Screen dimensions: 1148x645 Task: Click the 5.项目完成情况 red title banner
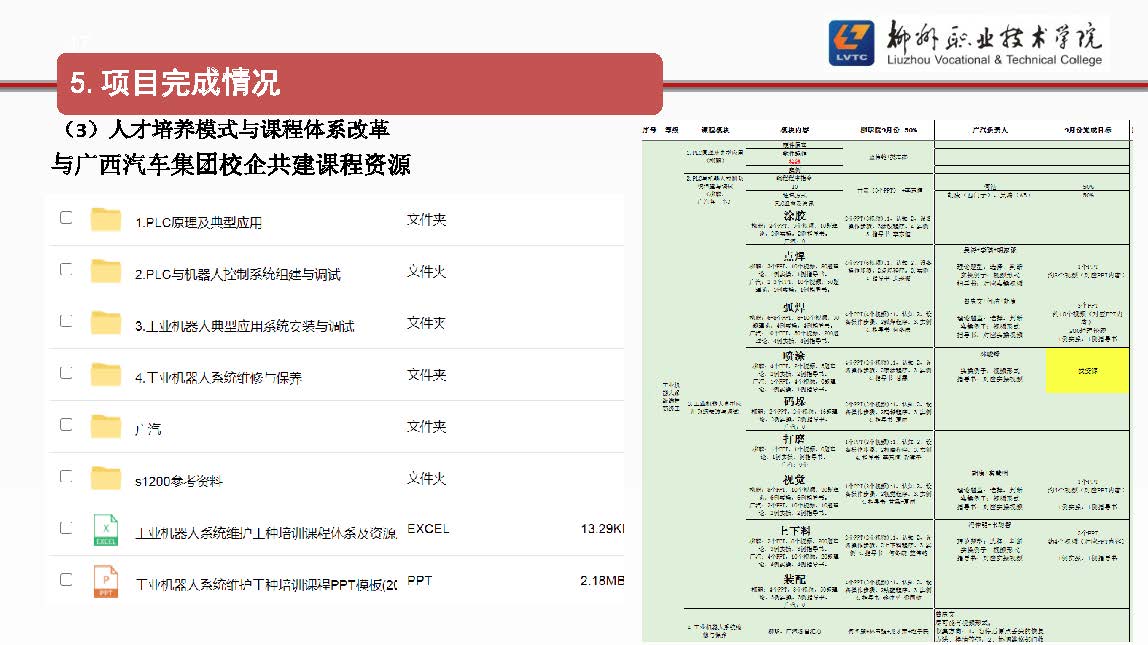(359, 83)
